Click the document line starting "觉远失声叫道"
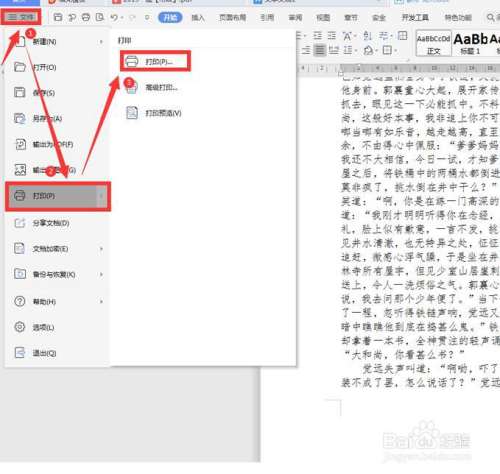Screen dimensions: 500x474 tap(431, 368)
